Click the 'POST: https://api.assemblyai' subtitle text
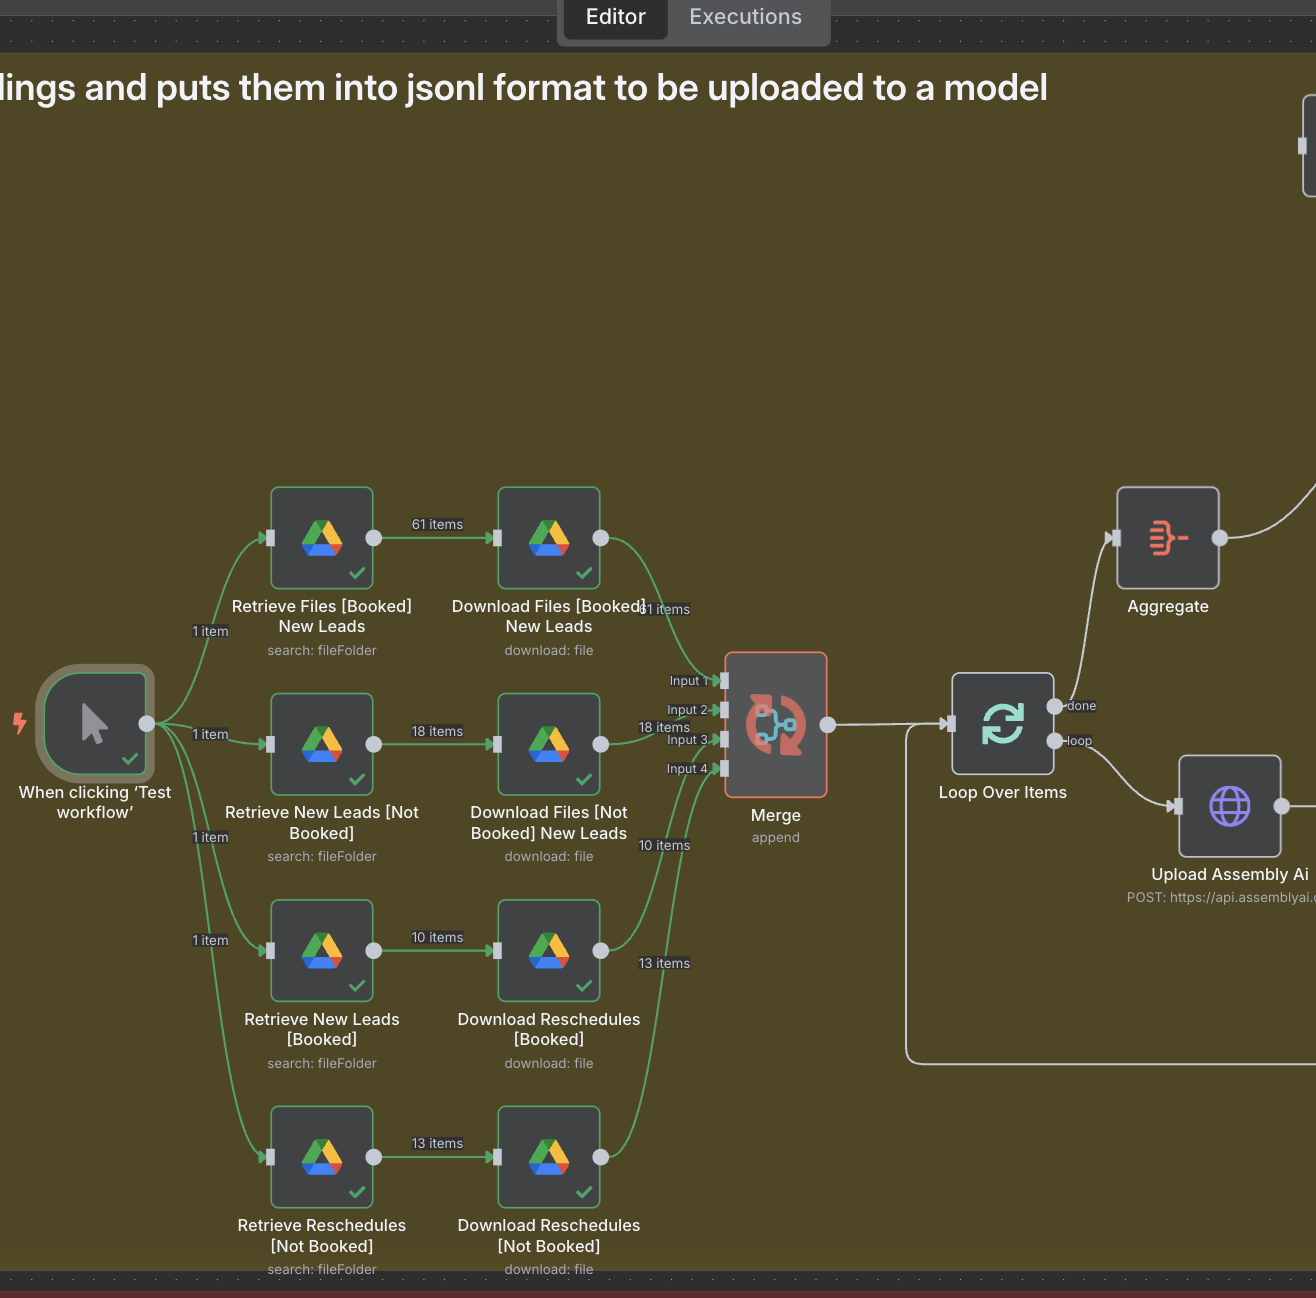The width and height of the screenshot is (1316, 1298). [1221, 897]
